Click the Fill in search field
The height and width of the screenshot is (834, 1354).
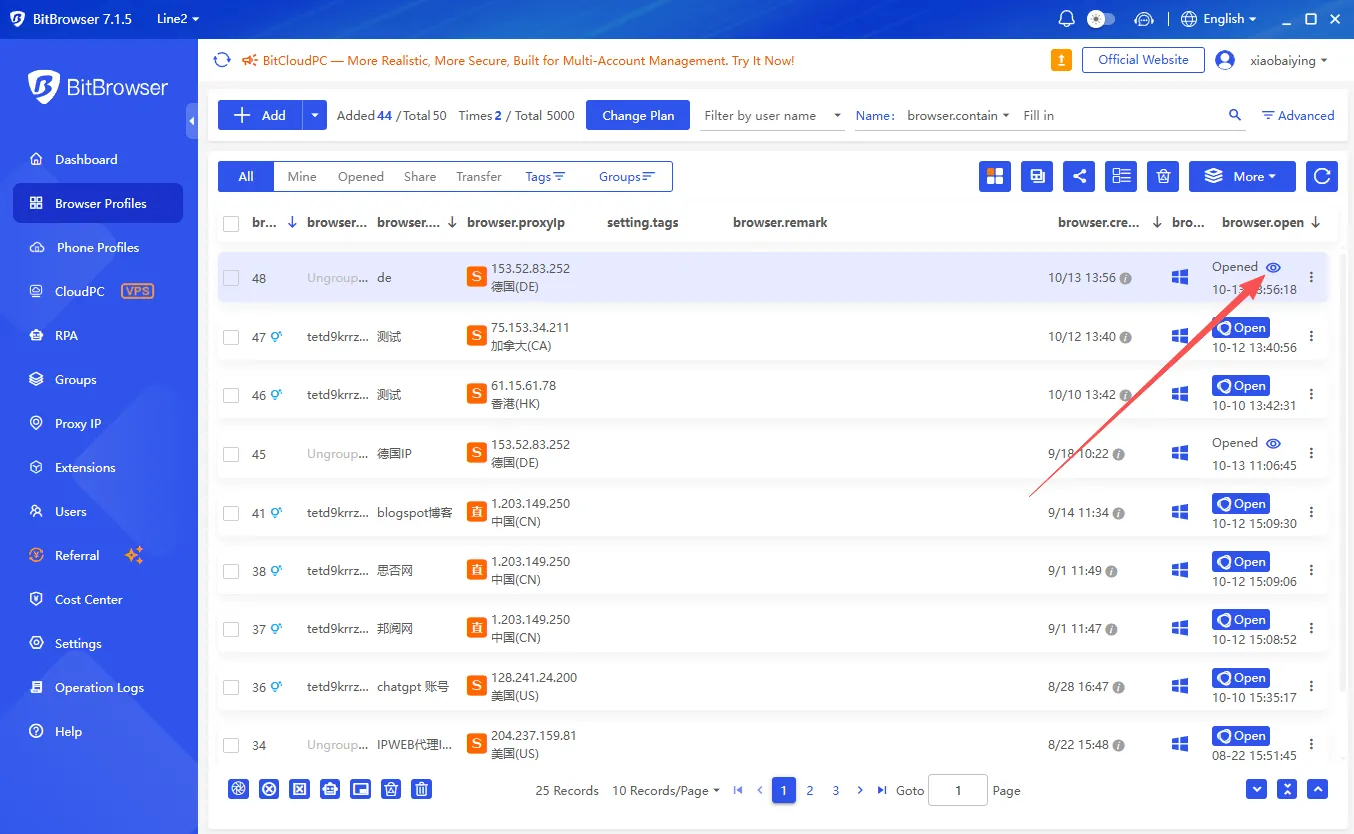pyautogui.click(x=1120, y=115)
